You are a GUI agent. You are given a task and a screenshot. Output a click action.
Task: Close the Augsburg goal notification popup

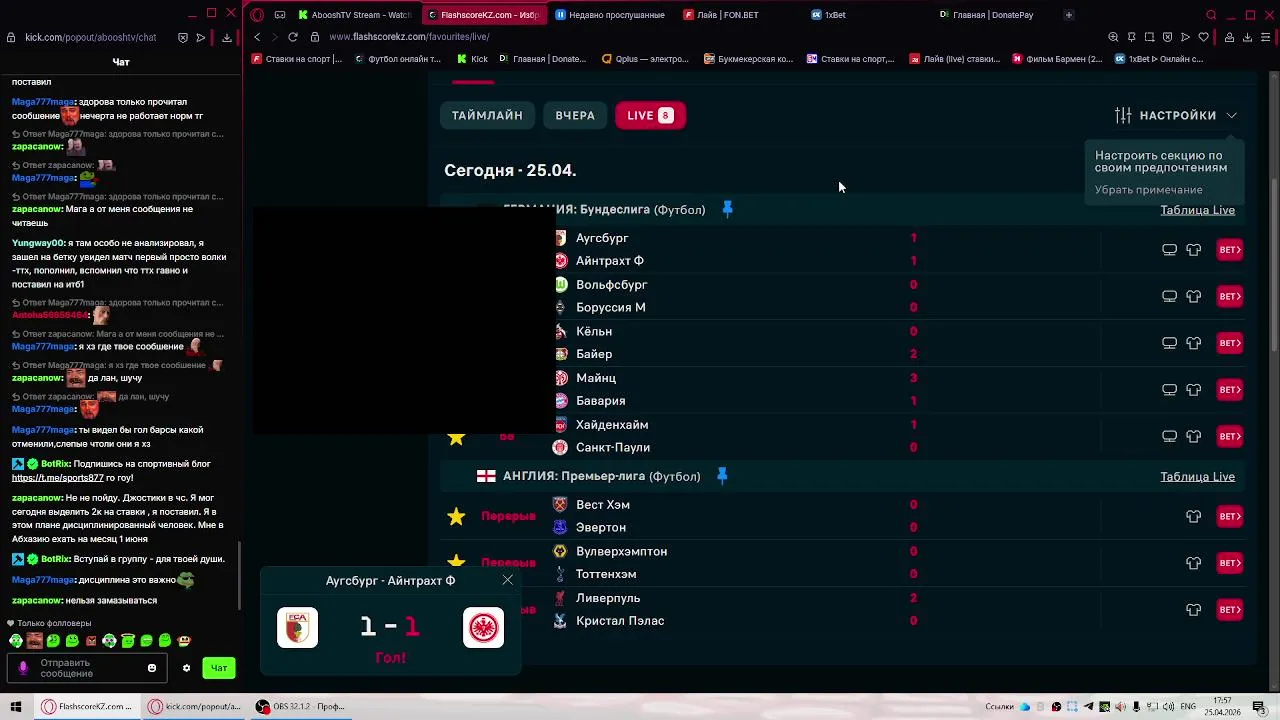pos(508,580)
